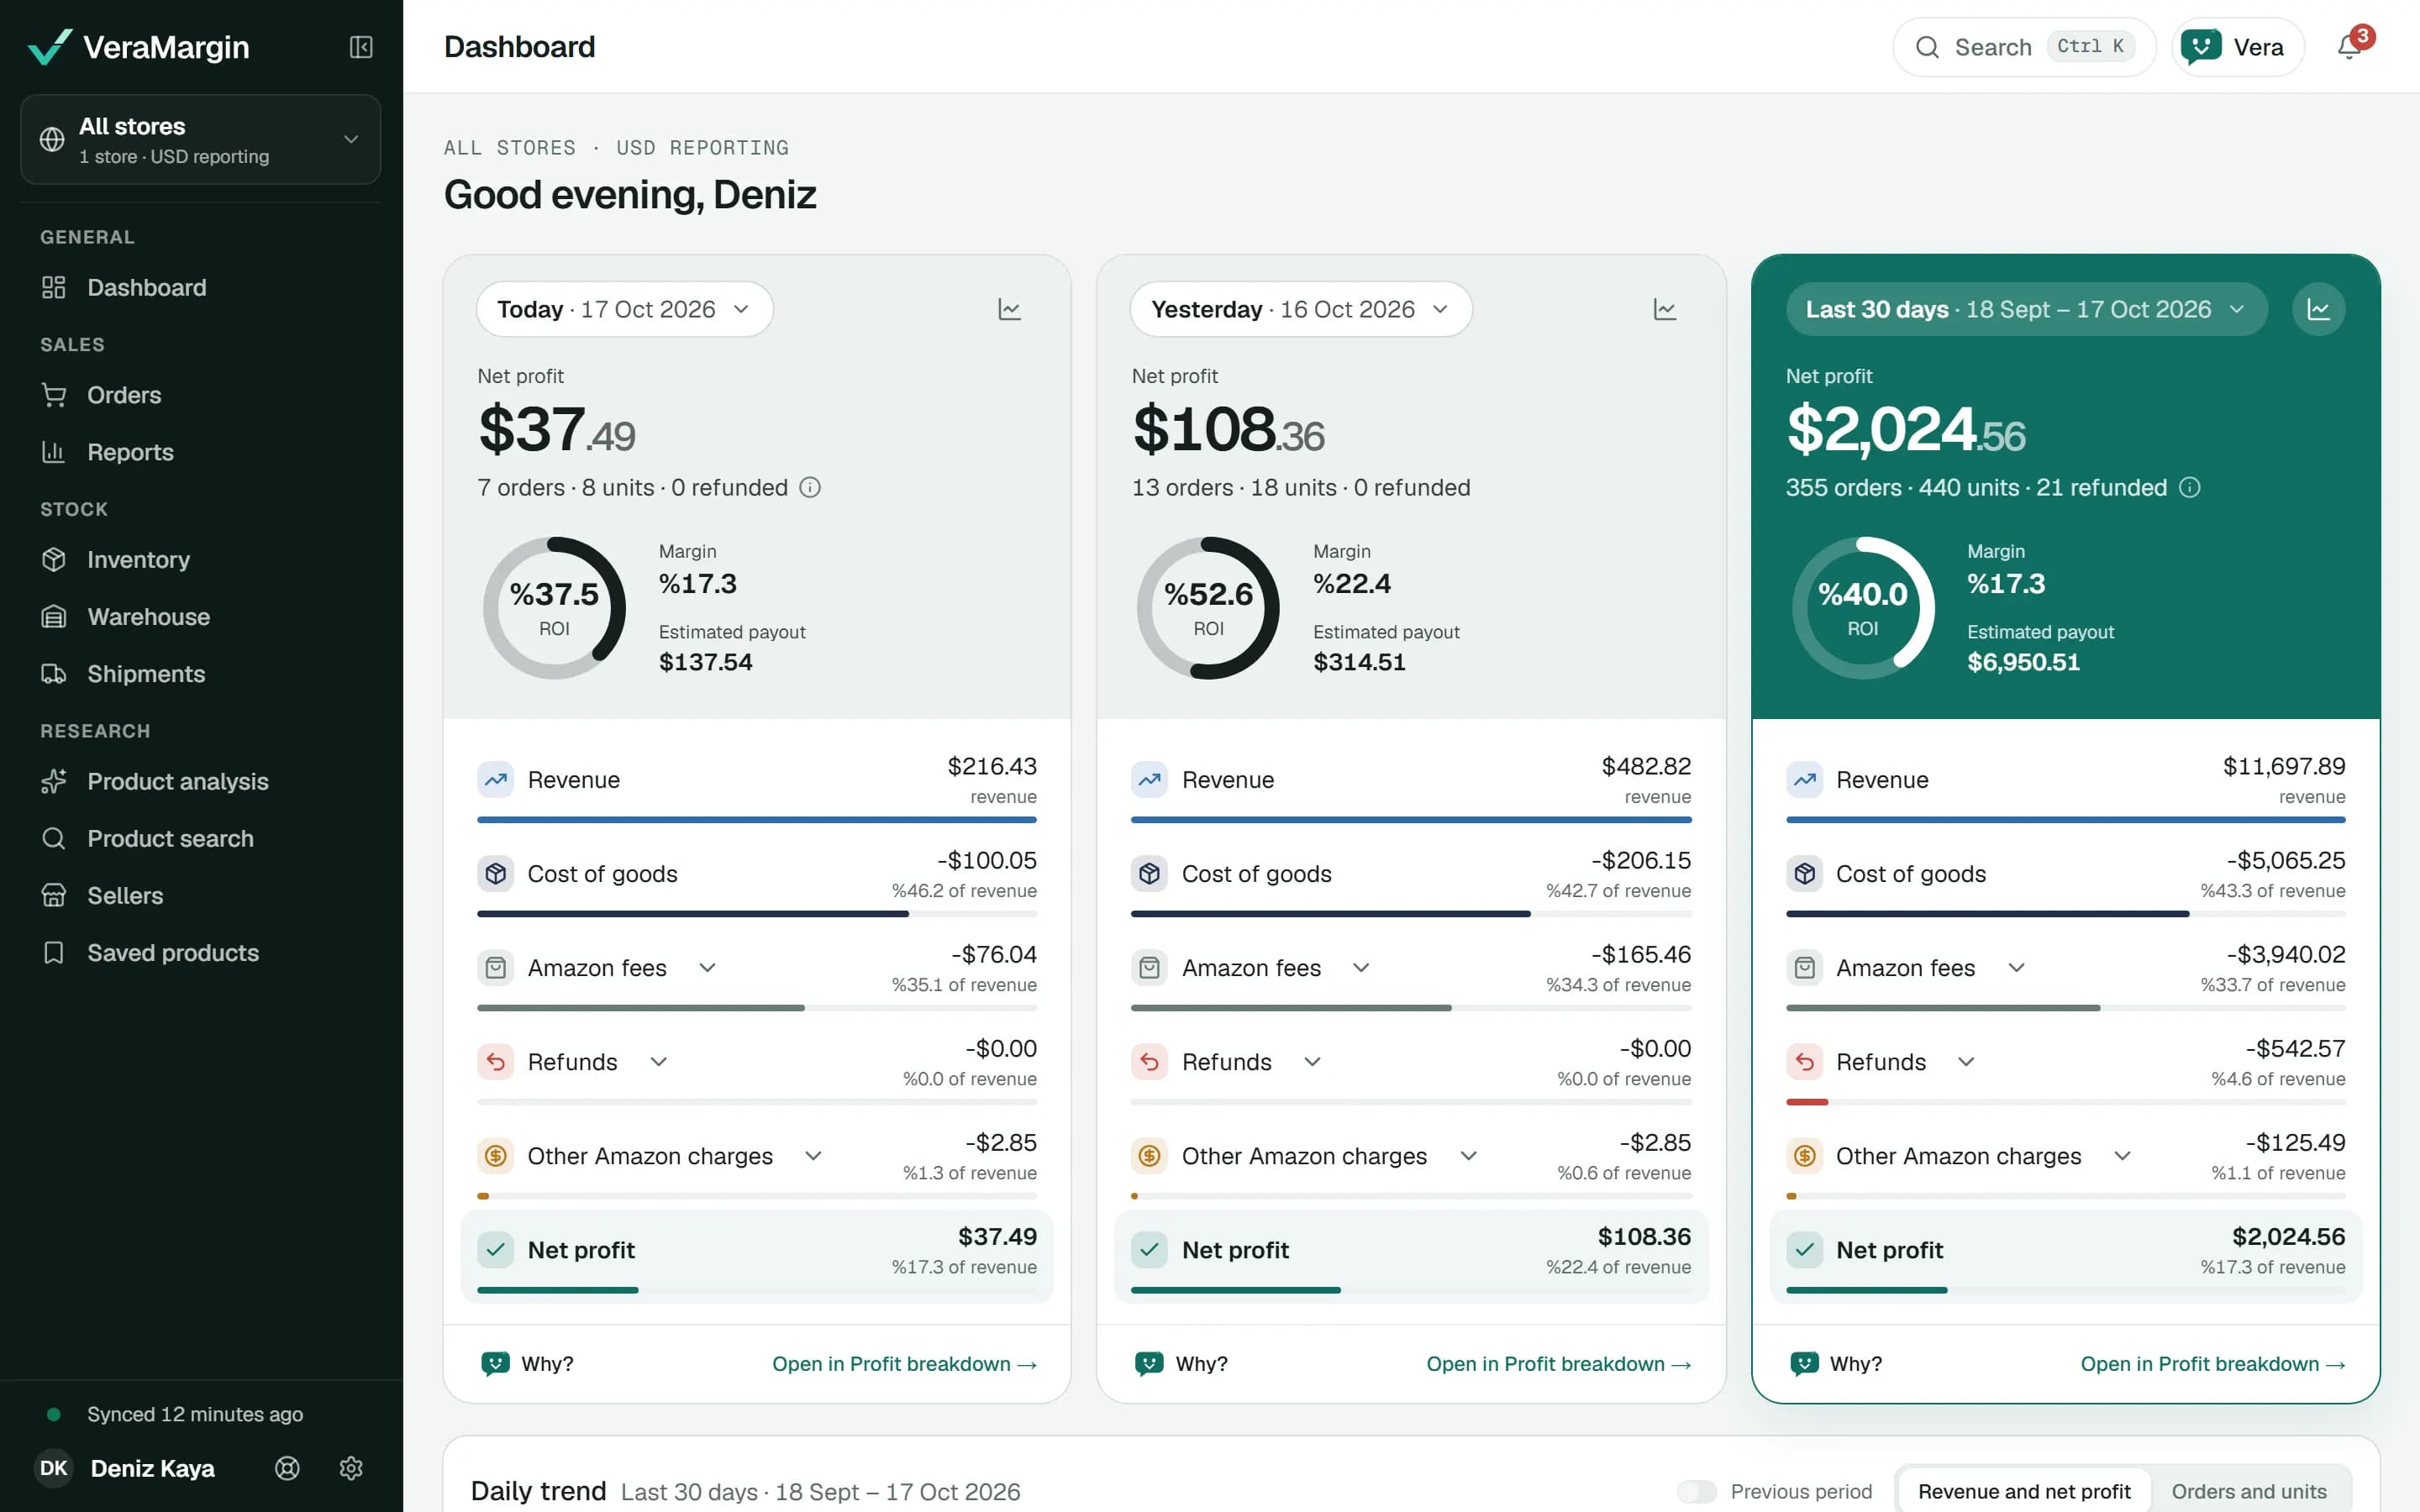The width and height of the screenshot is (2420, 1512).
Task: Open settings gear in sidebar footer
Action: coord(351,1468)
